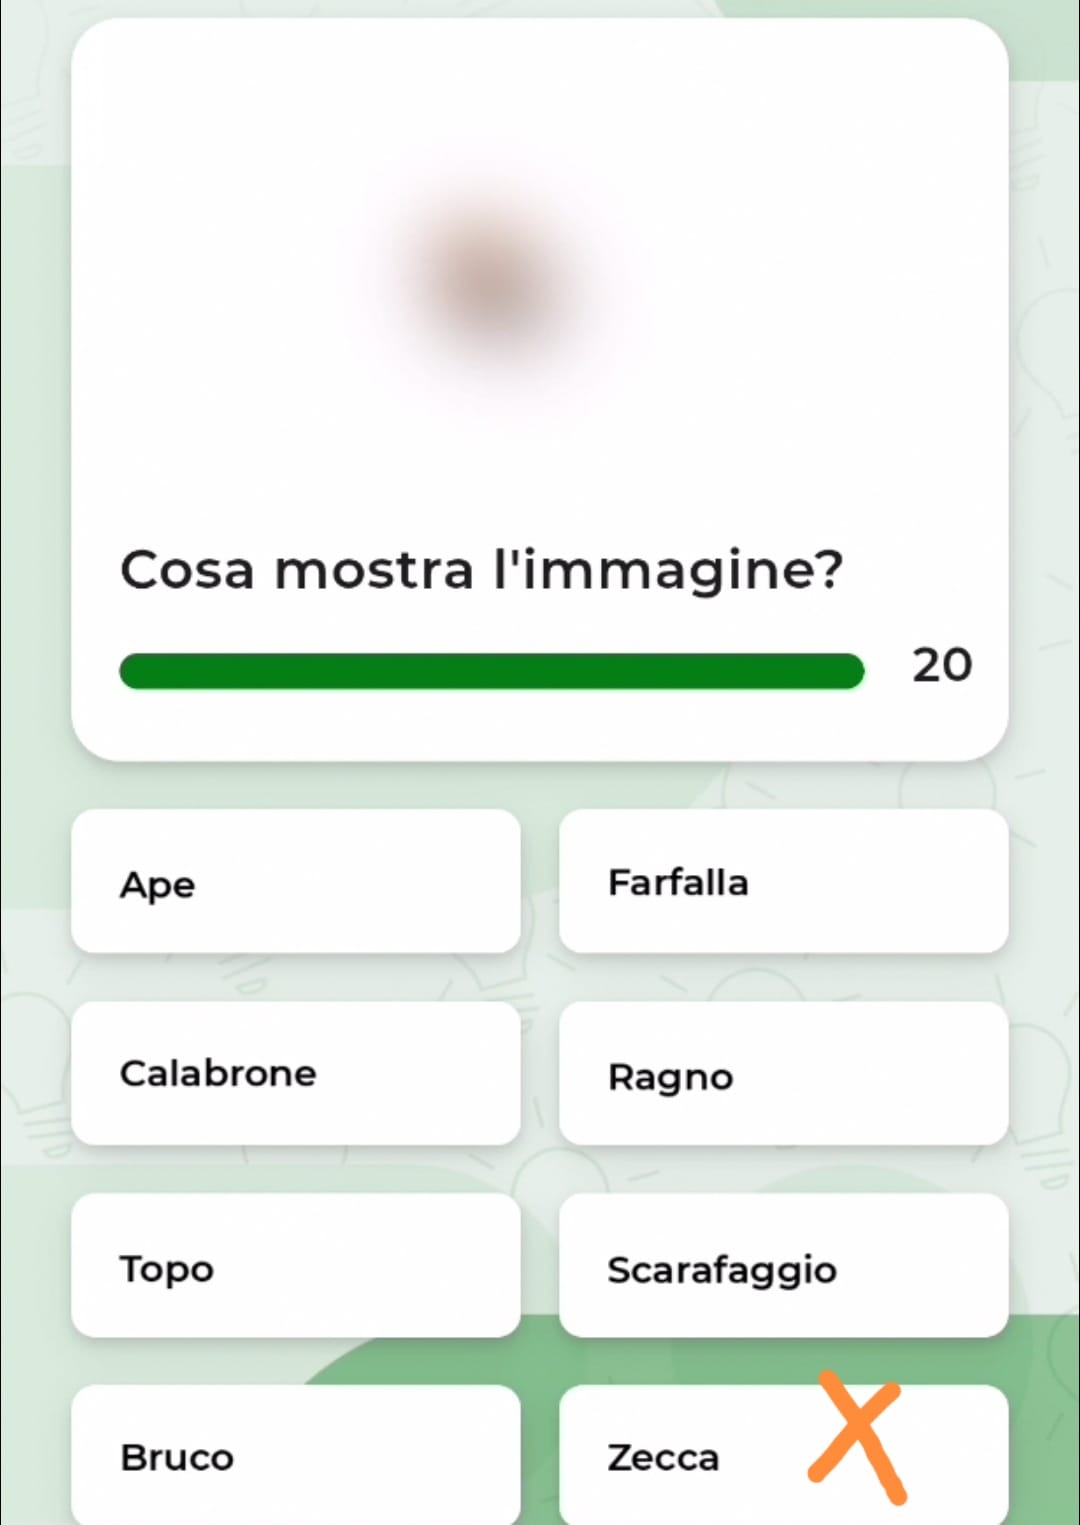Viewport: 1080px width, 1525px height.
Task: Choose the Scarafaggio answer button
Action: click(783, 1265)
